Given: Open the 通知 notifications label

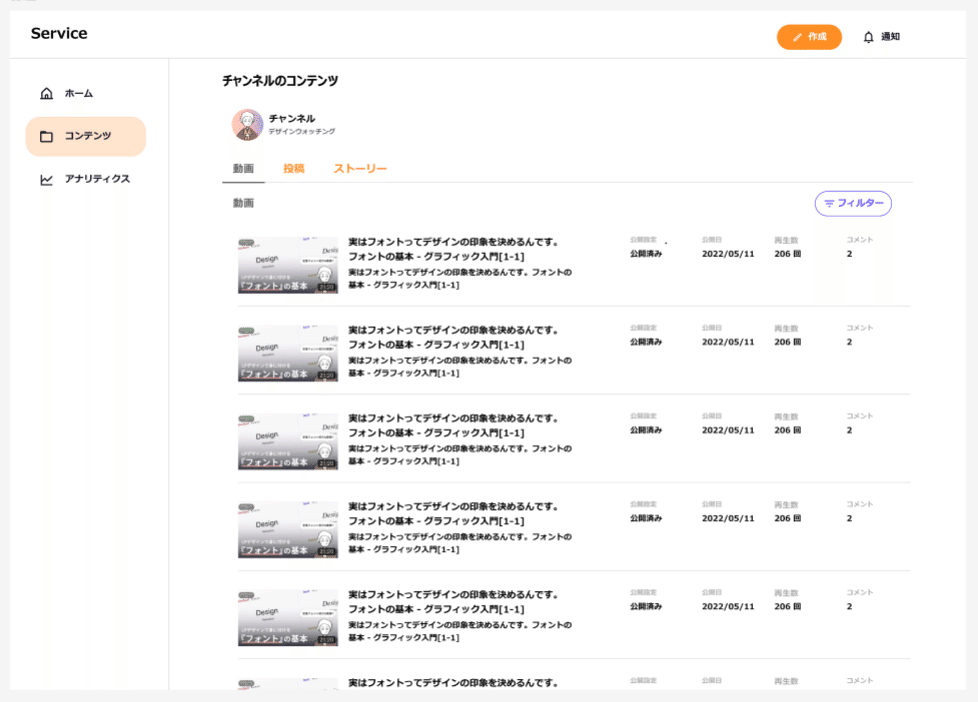Looking at the screenshot, I should pyautogui.click(x=890, y=37).
